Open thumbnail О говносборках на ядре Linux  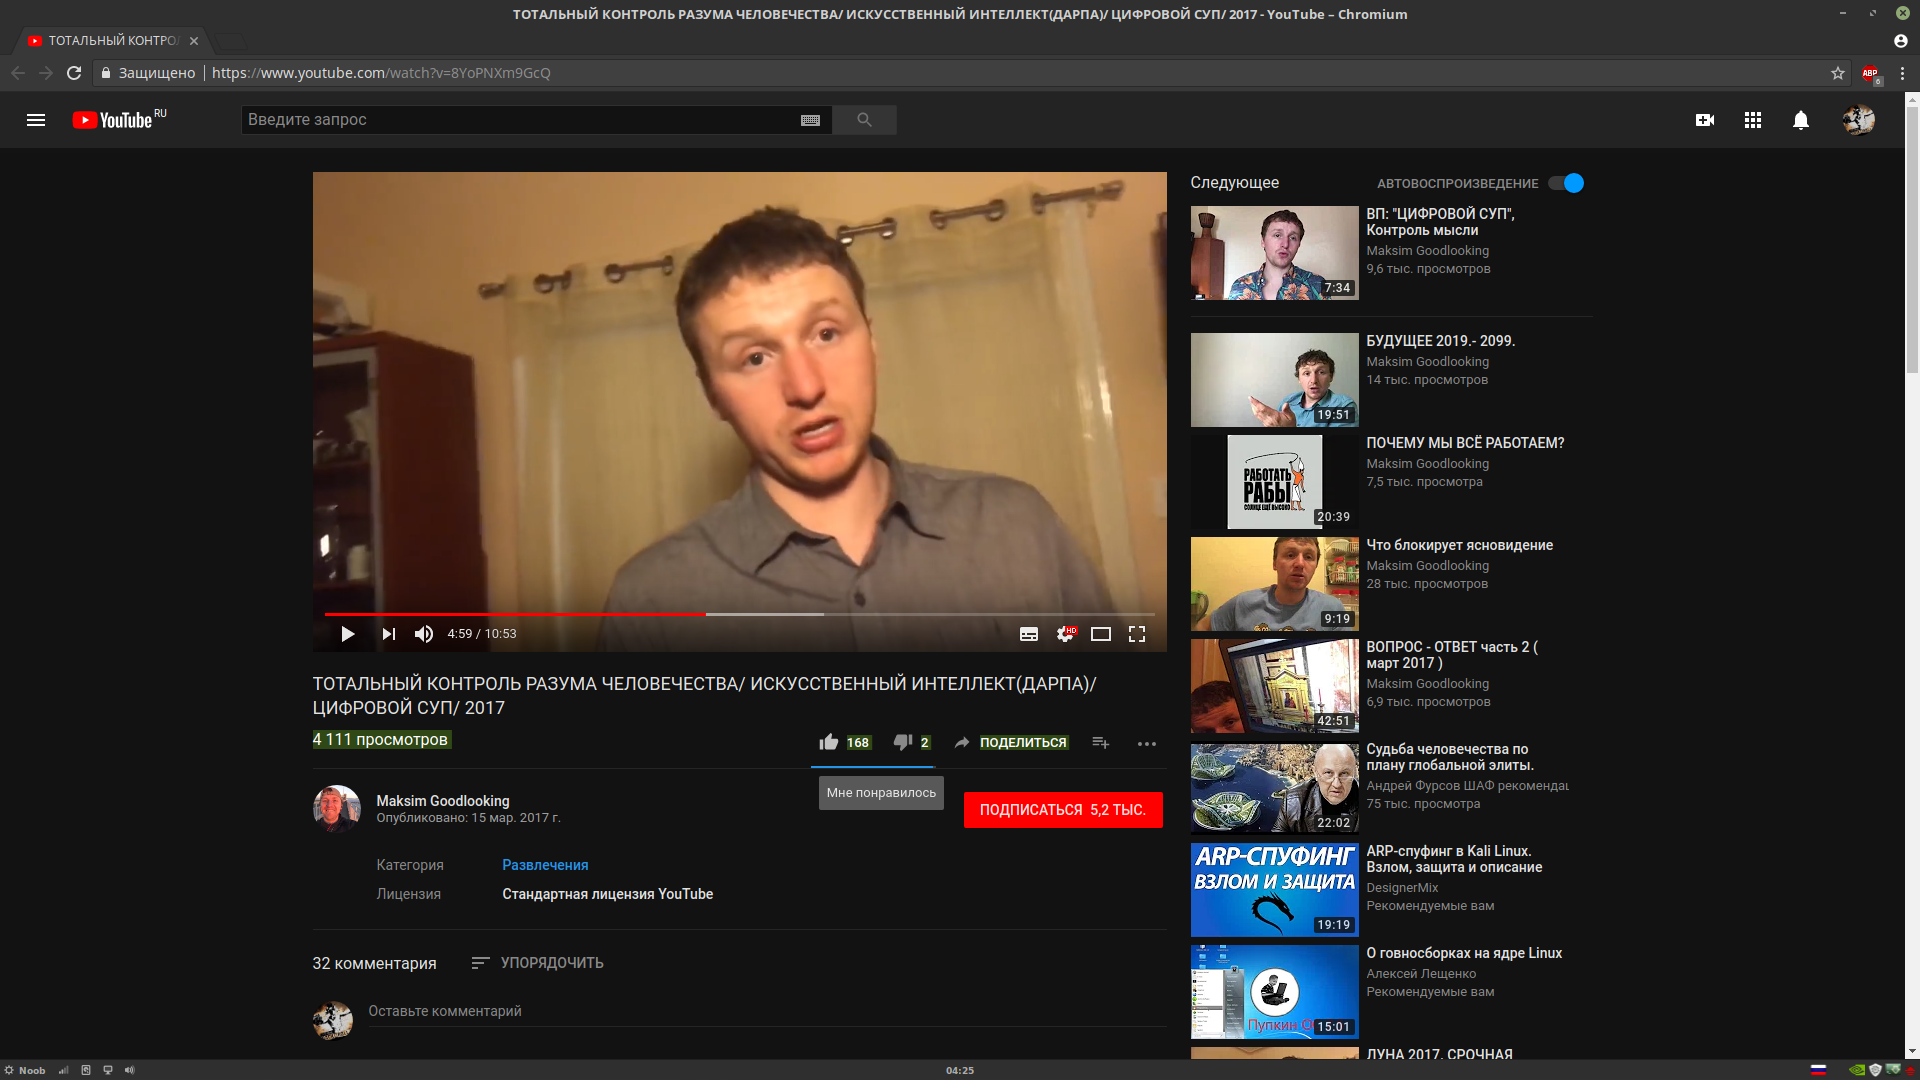(x=1274, y=992)
